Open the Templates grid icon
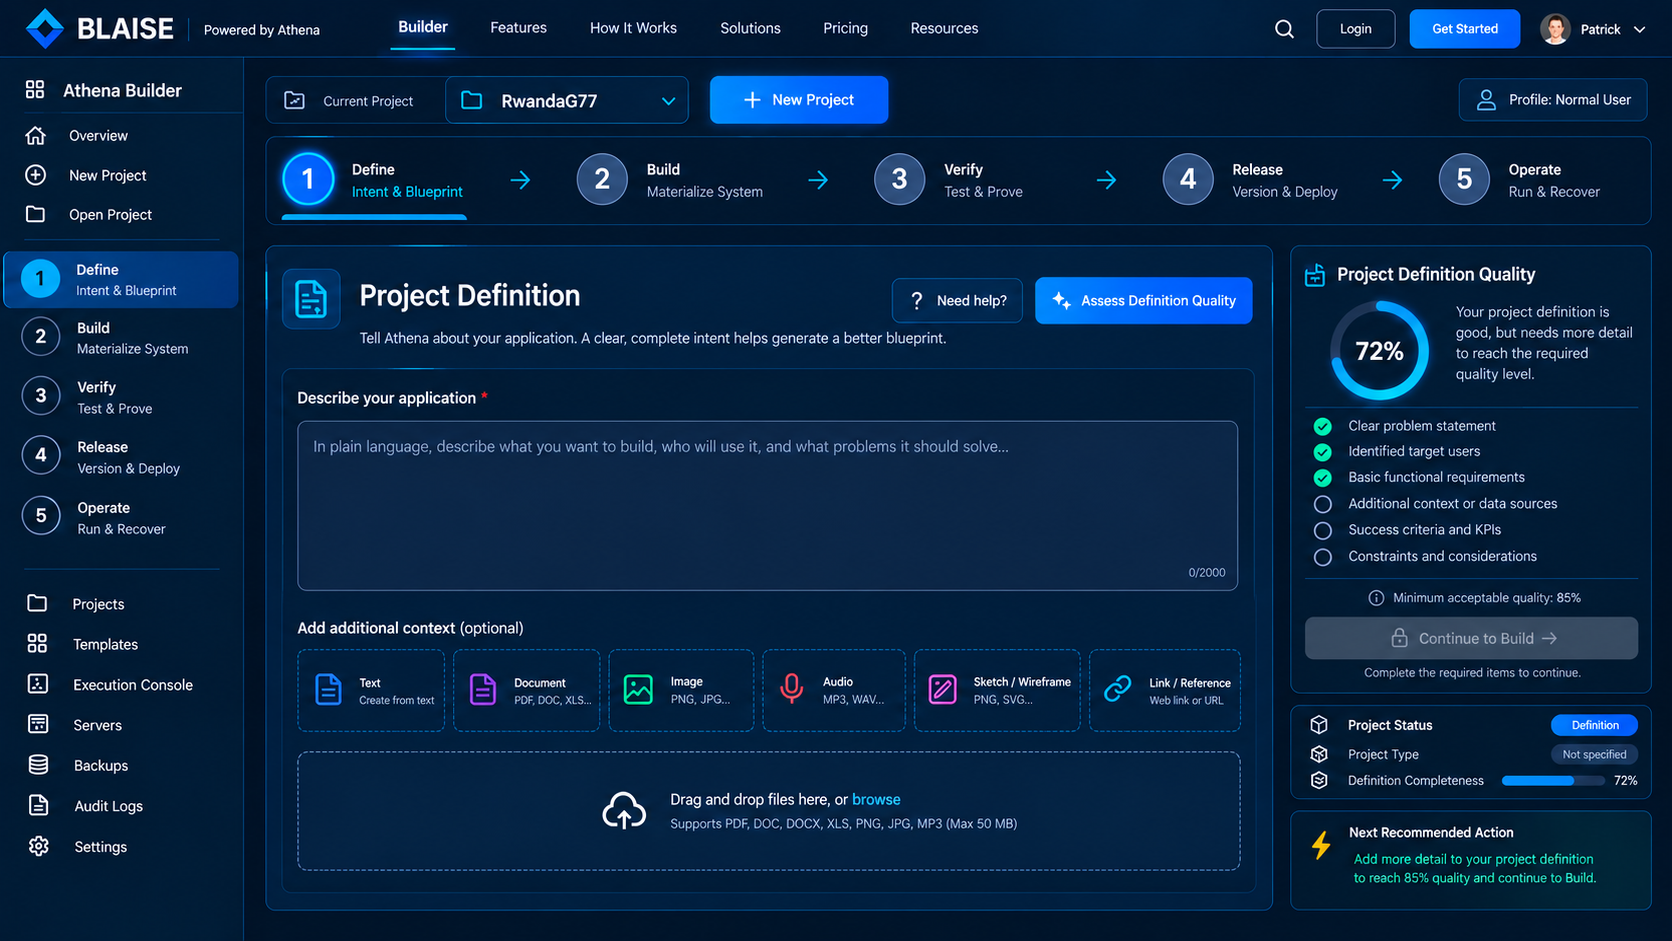The height and width of the screenshot is (941, 1672). [37, 644]
